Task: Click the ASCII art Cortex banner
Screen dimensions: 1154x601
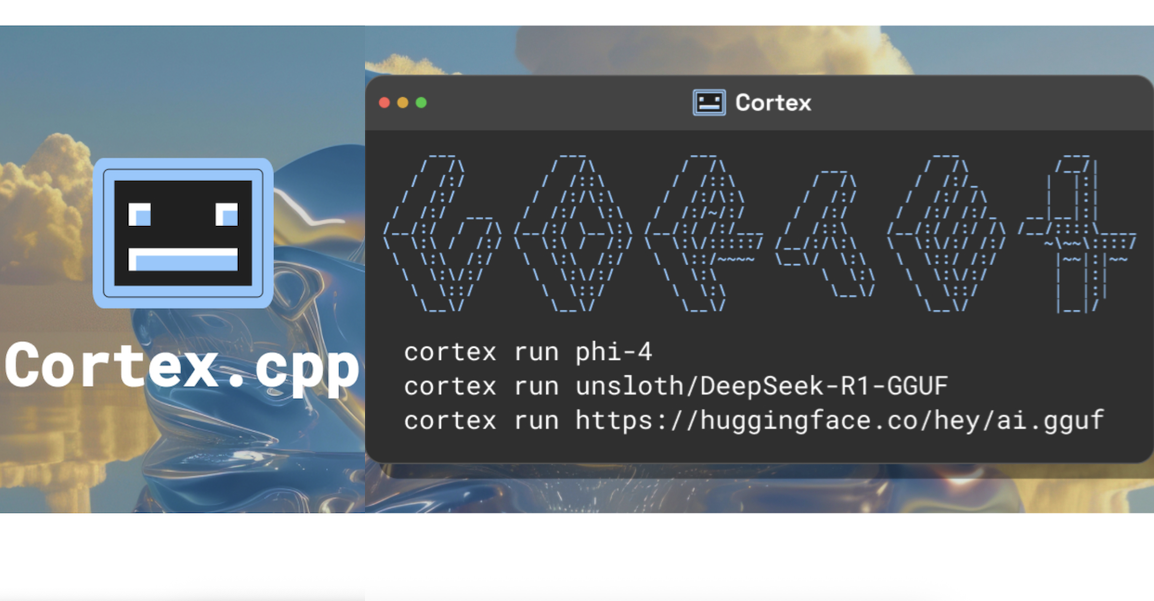Action: click(760, 233)
